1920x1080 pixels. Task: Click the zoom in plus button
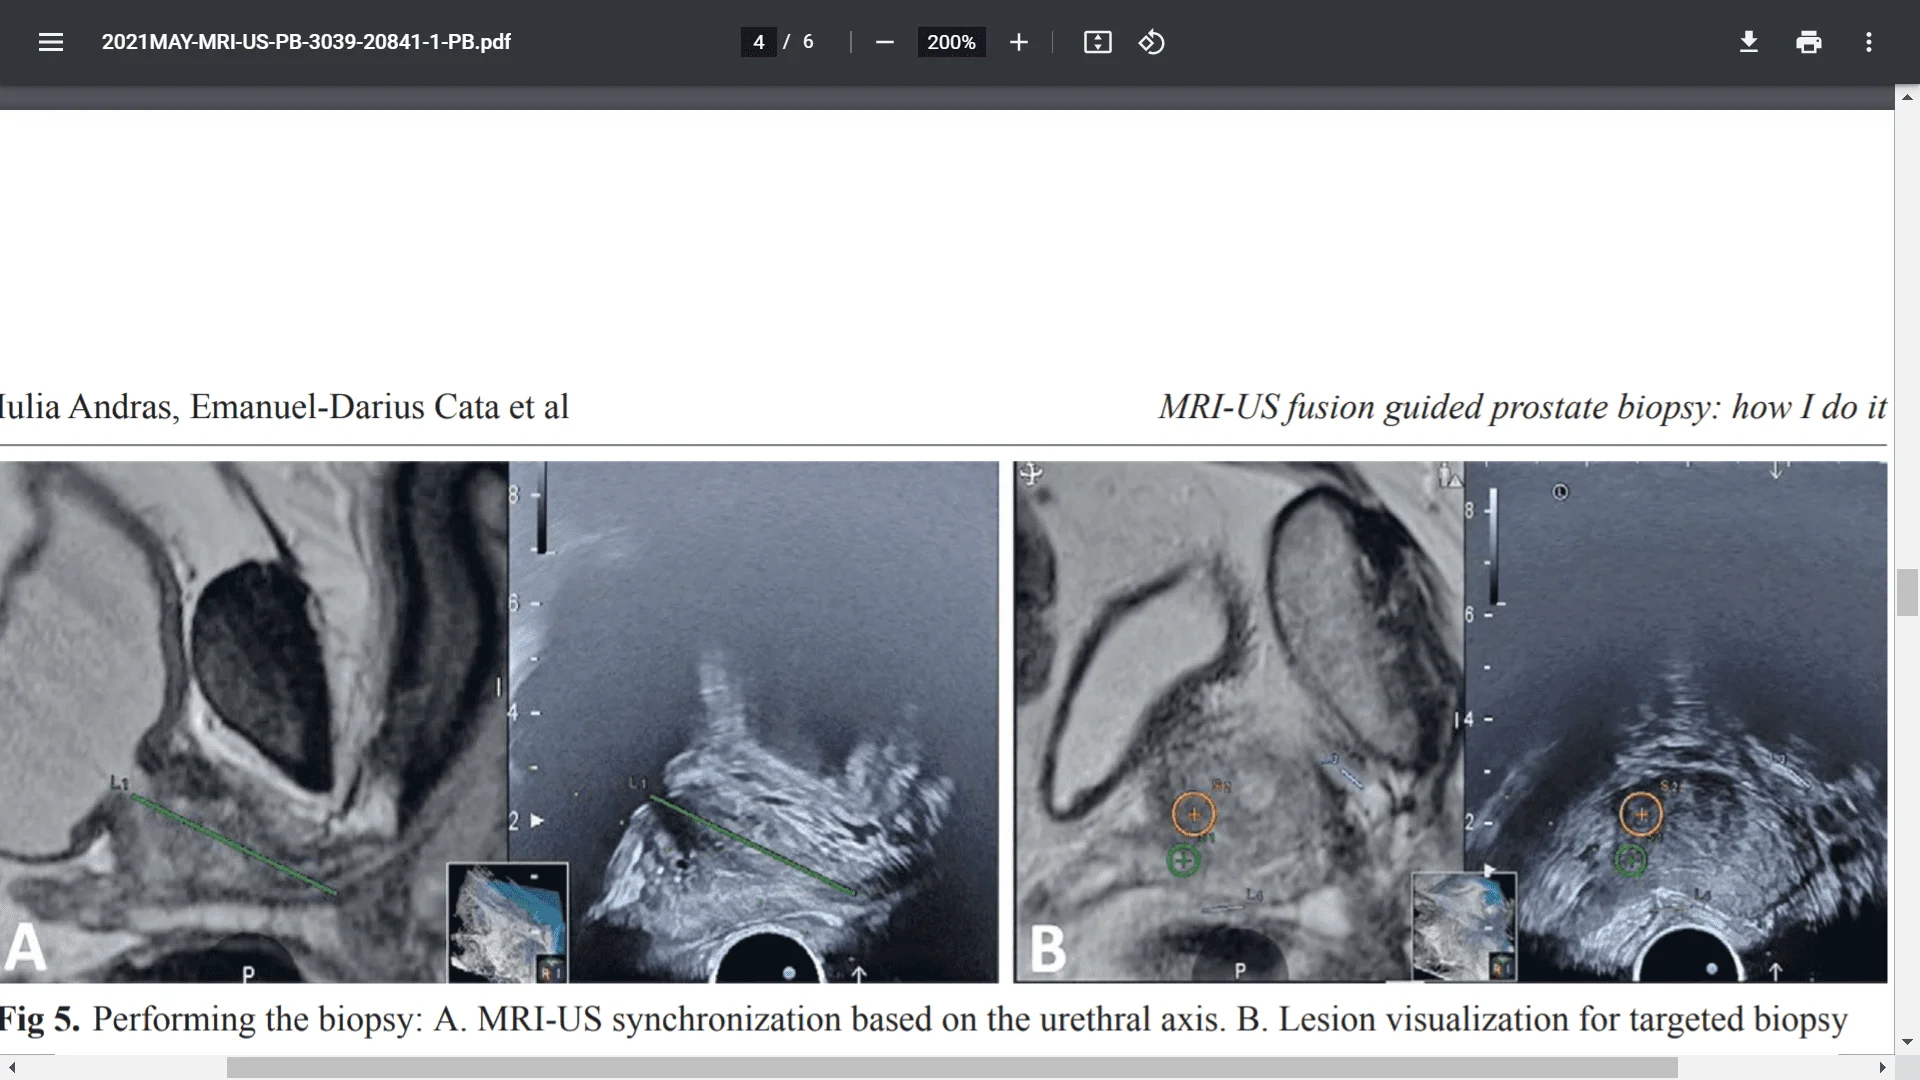pyautogui.click(x=1018, y=42)
